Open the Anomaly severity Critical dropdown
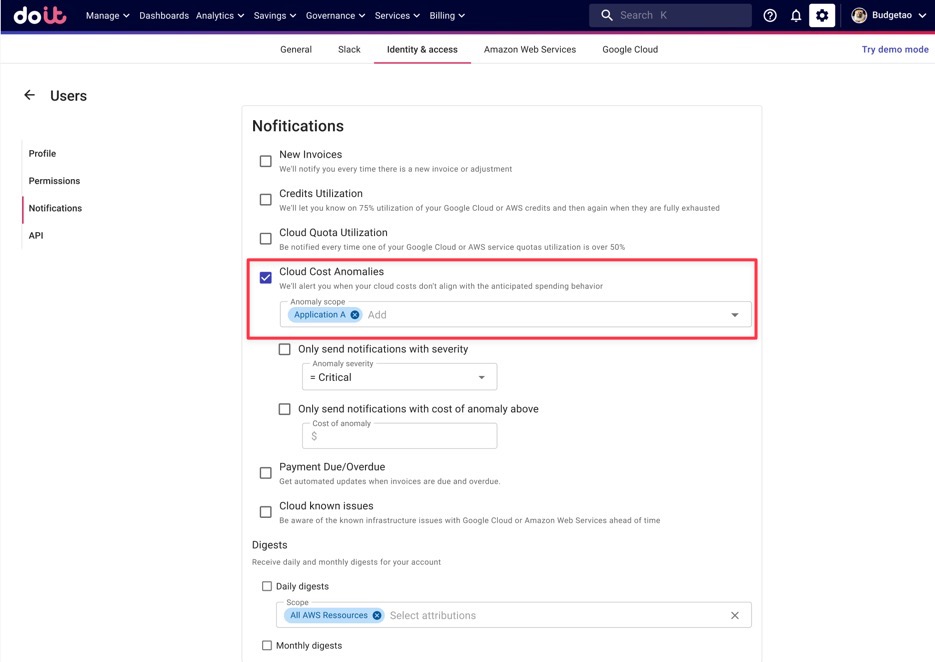 click(400, 377)
